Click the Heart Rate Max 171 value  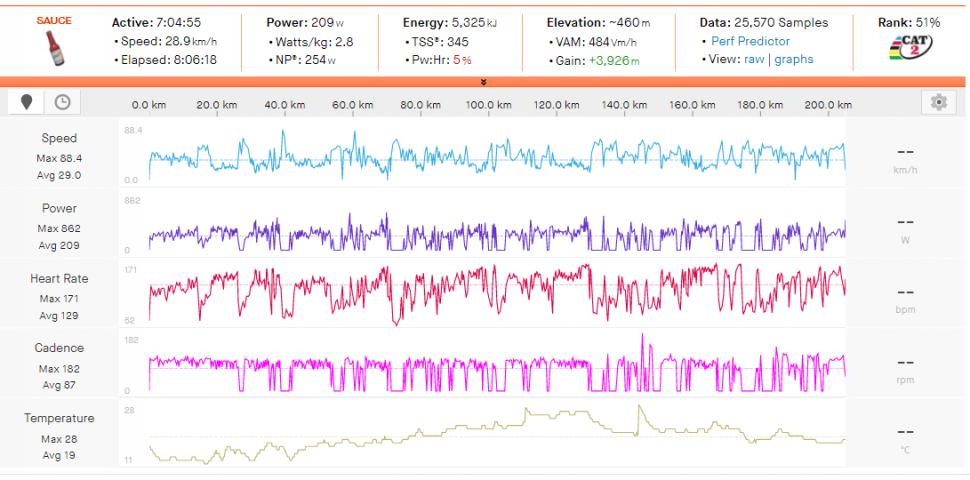(59, 299)
